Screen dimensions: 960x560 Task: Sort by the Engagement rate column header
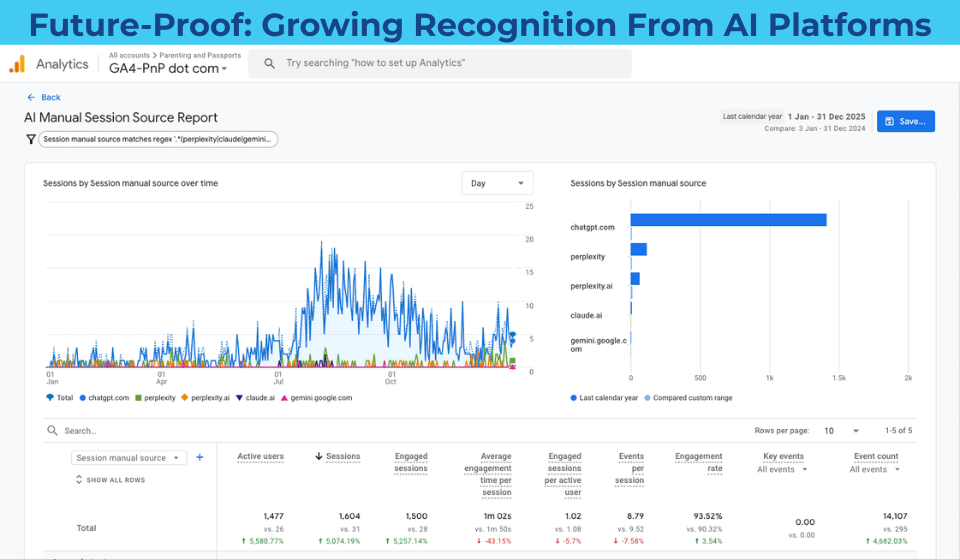[698, 462]
